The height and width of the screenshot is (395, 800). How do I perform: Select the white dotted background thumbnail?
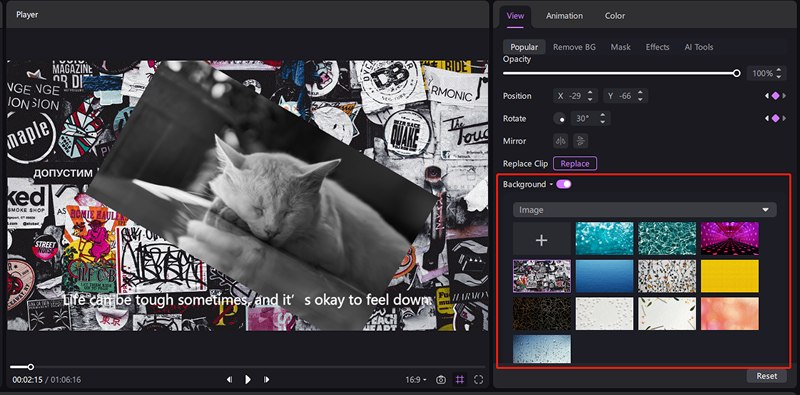click(605, 314)
